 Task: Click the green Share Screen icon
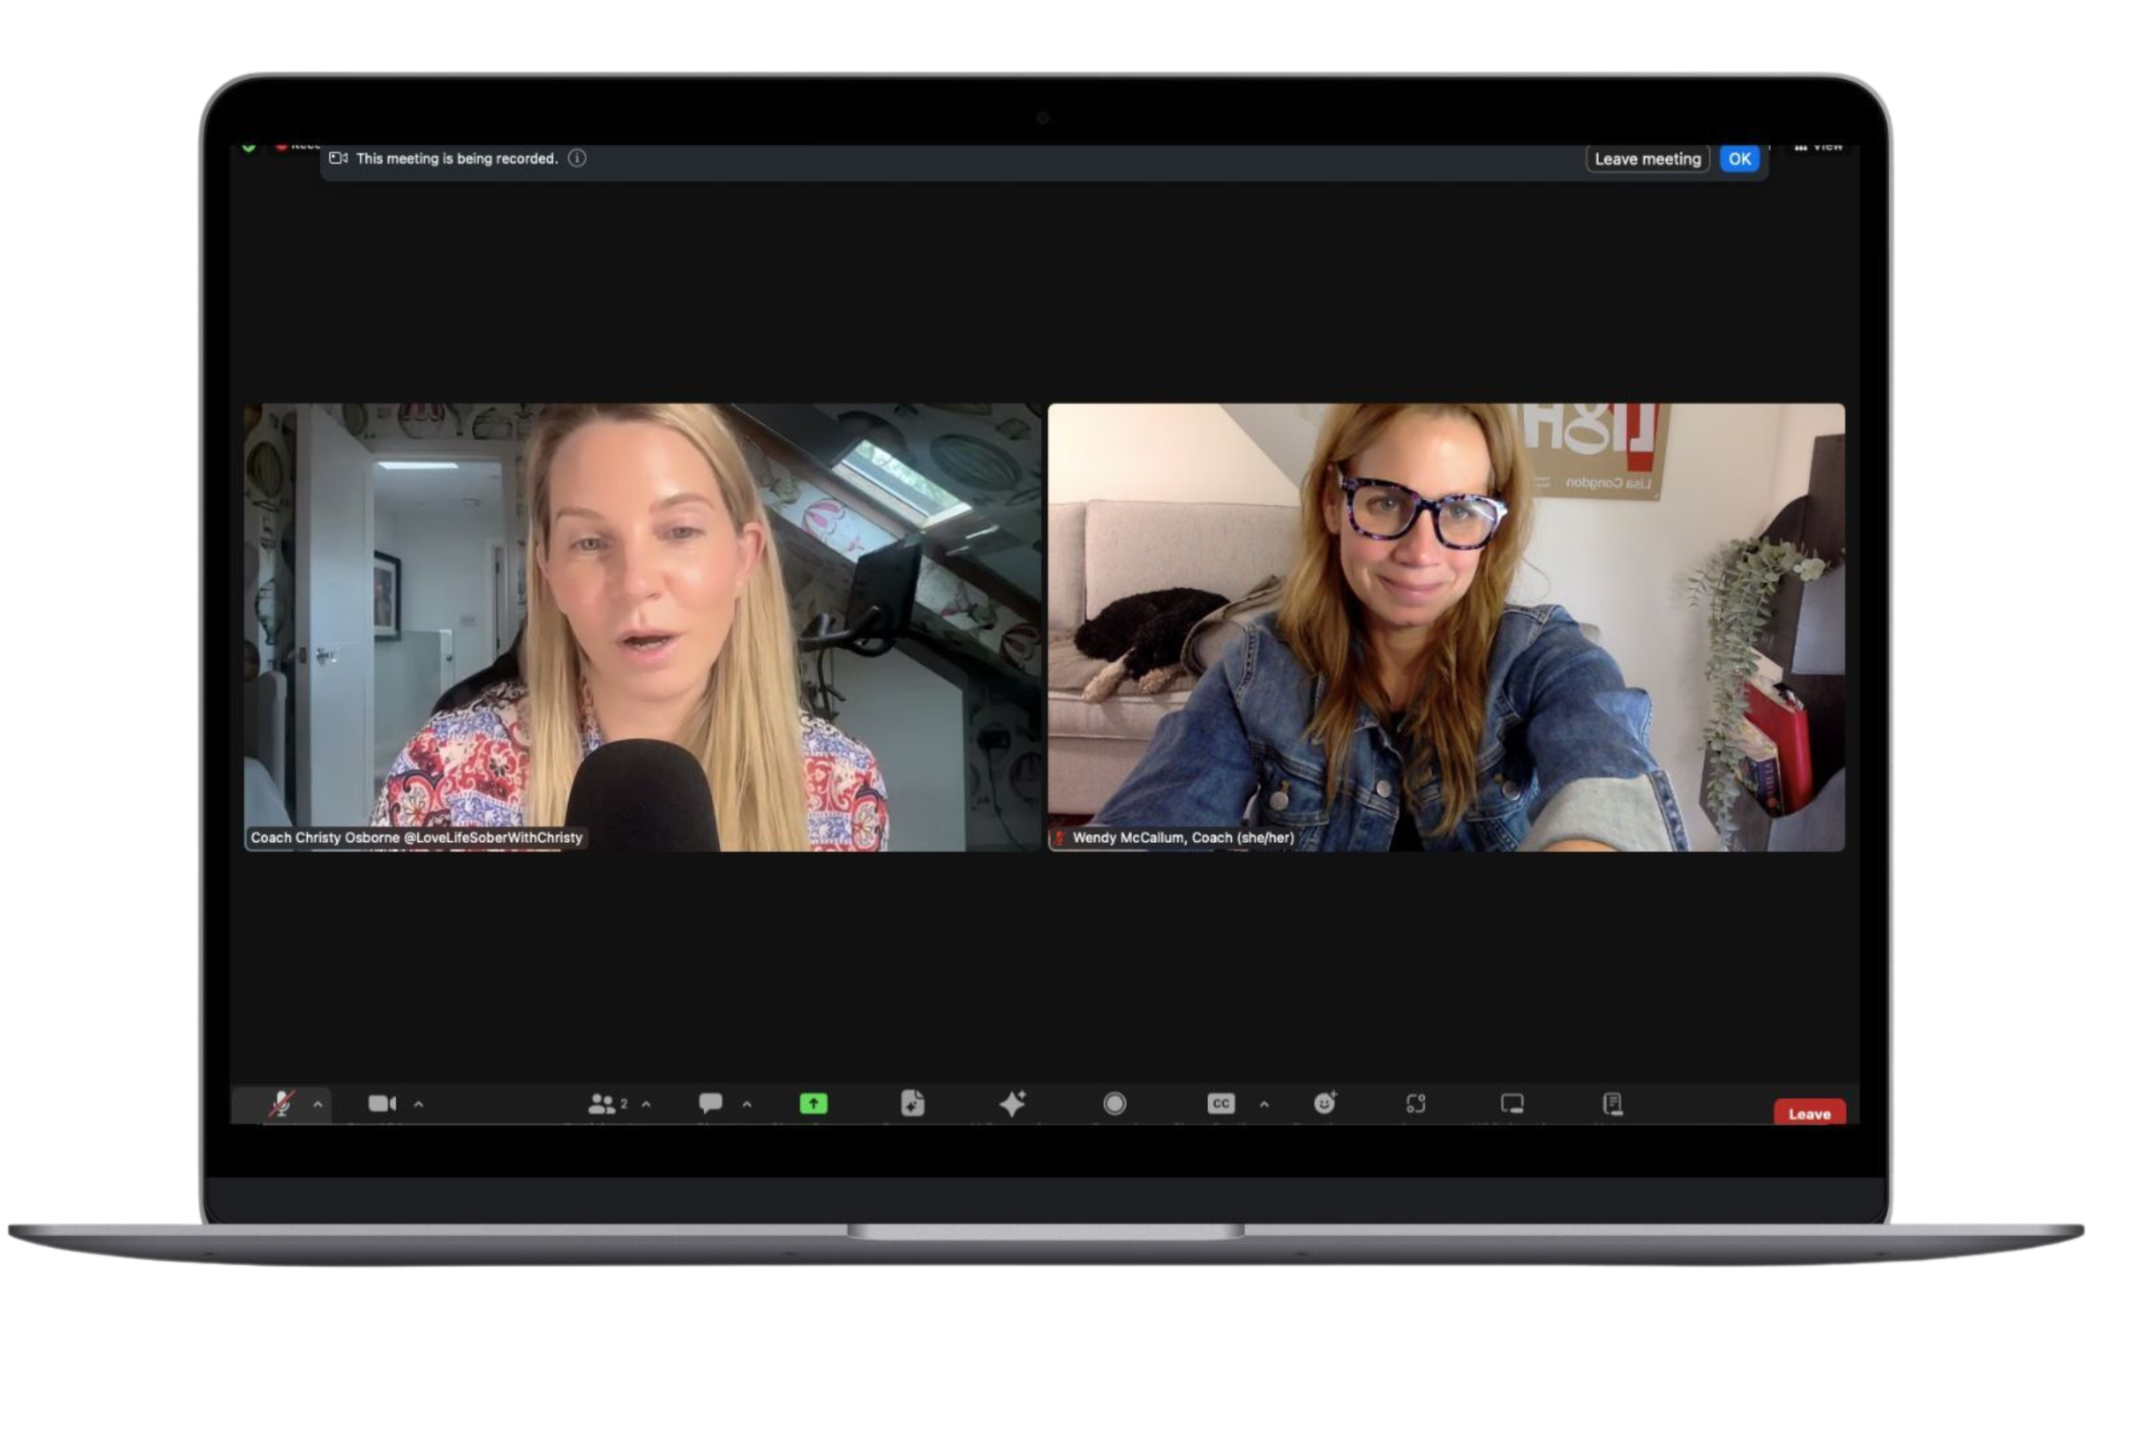[x=813, y=1104]
